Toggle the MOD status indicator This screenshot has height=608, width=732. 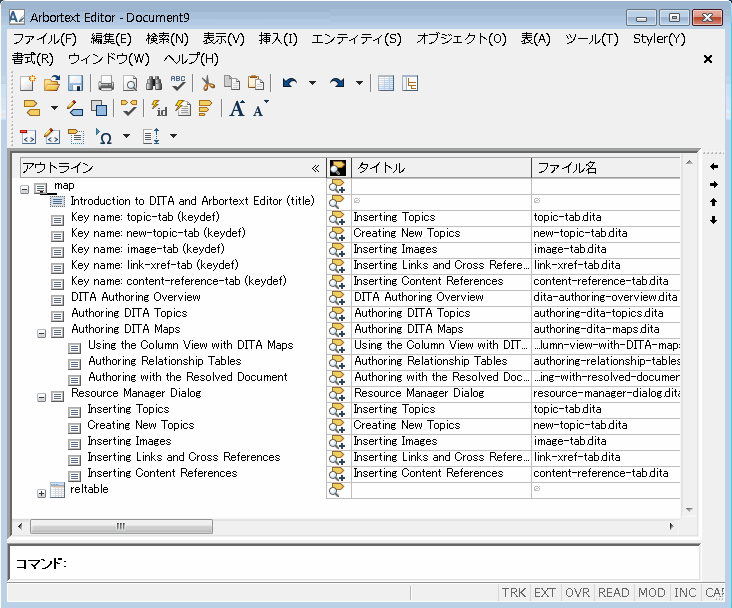point(652,593)
